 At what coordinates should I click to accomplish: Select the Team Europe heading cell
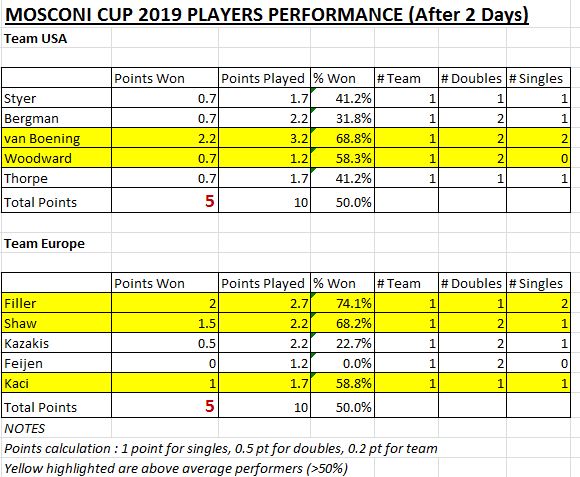(56, 244)
